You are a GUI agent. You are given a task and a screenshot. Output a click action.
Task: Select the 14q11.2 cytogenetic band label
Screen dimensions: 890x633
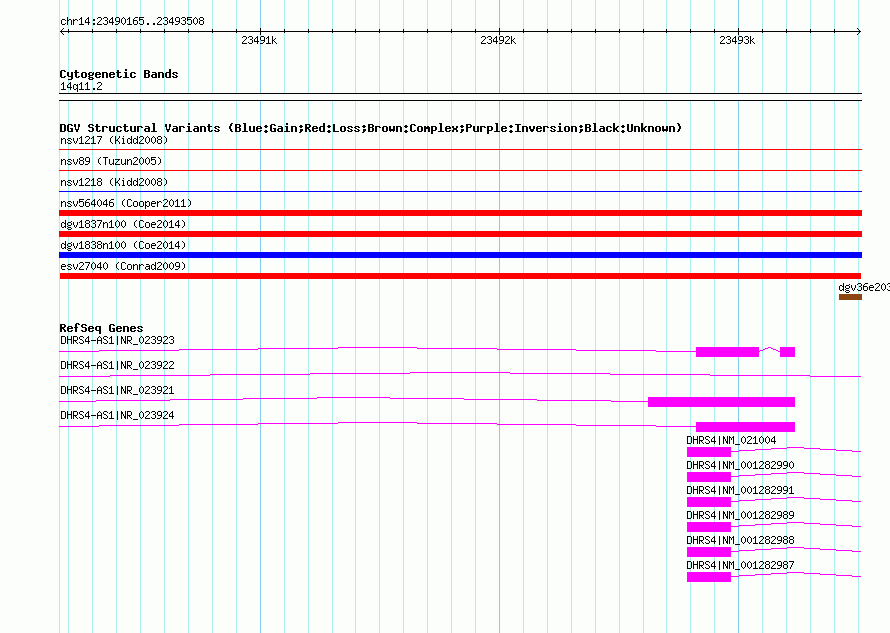click(81, 86)
